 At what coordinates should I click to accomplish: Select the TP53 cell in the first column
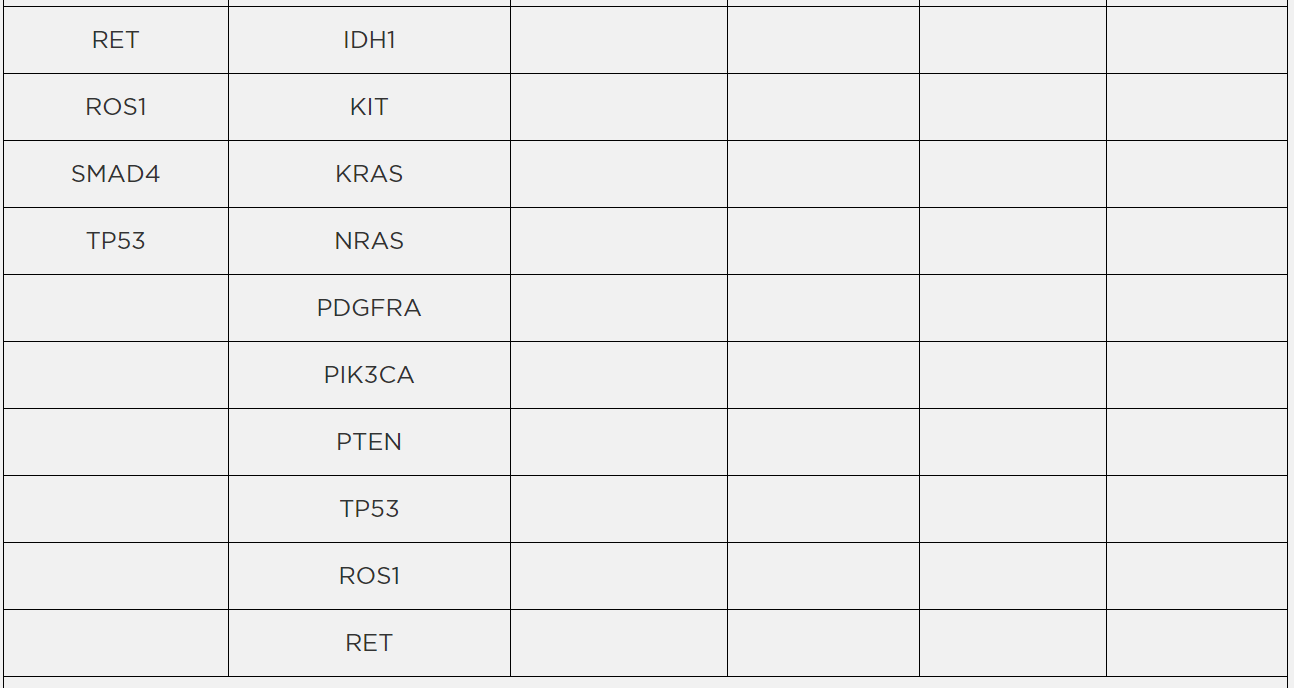coord(116,241)
